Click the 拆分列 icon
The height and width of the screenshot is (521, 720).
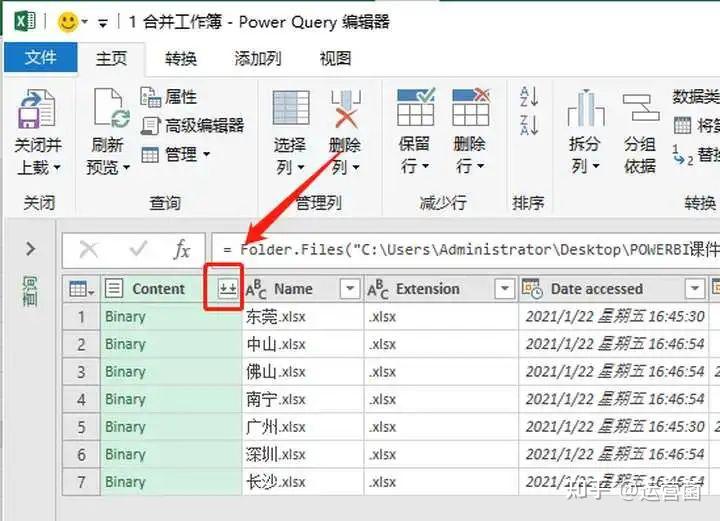click(x=586, y=108)
